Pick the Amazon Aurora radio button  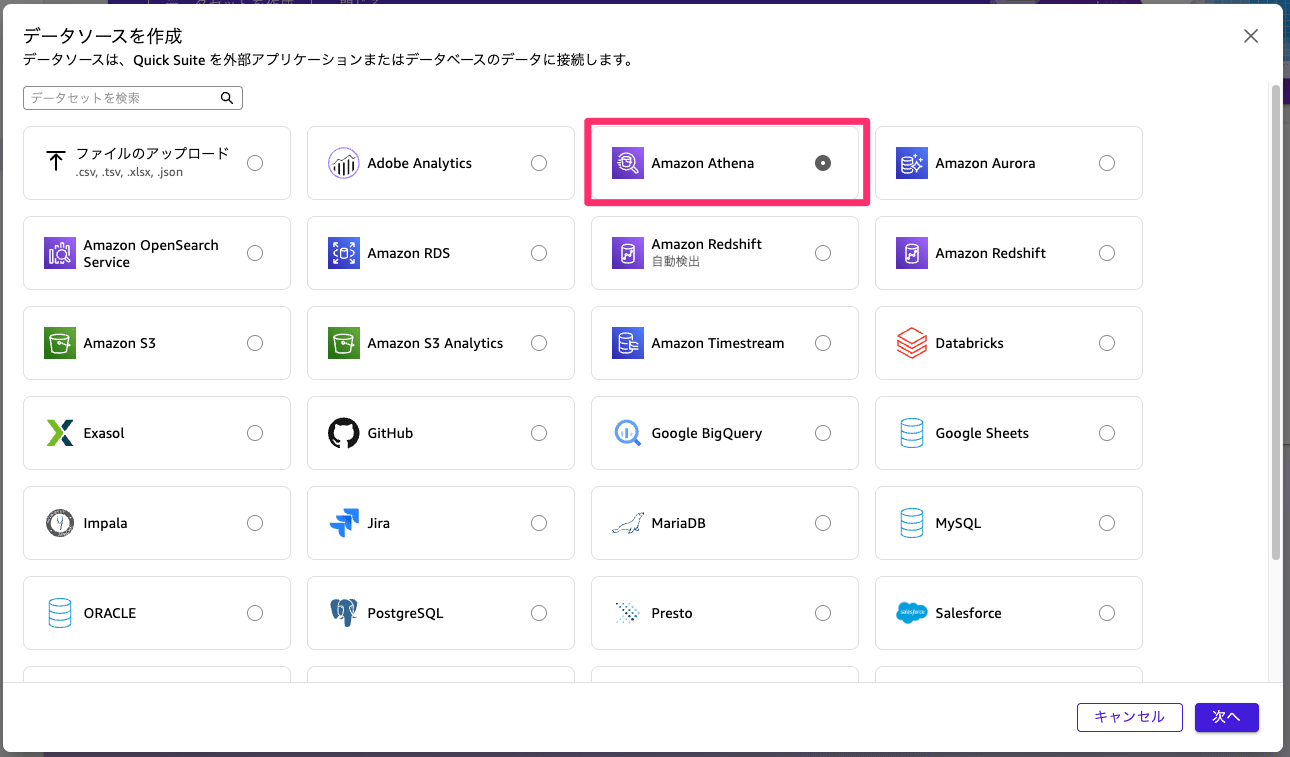(1106, 163)
